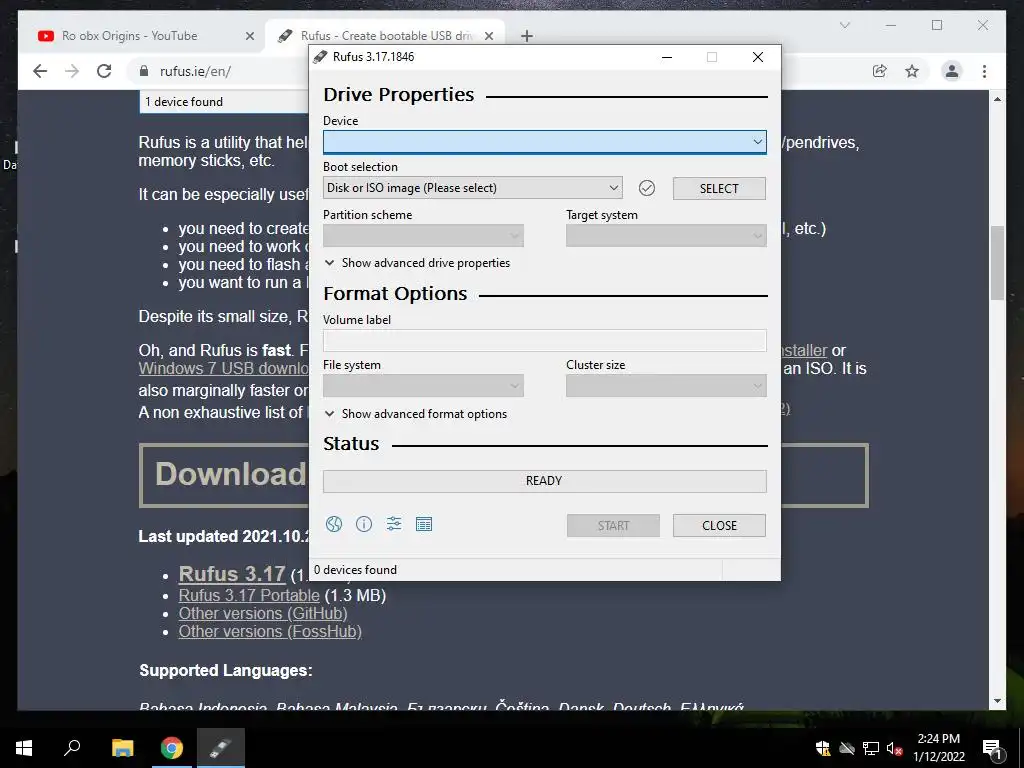Image resolution: width=1024 pixels, height=768 pixels.
Task: Click the webpage scrollbar up arrow
Action: (997, 99)
